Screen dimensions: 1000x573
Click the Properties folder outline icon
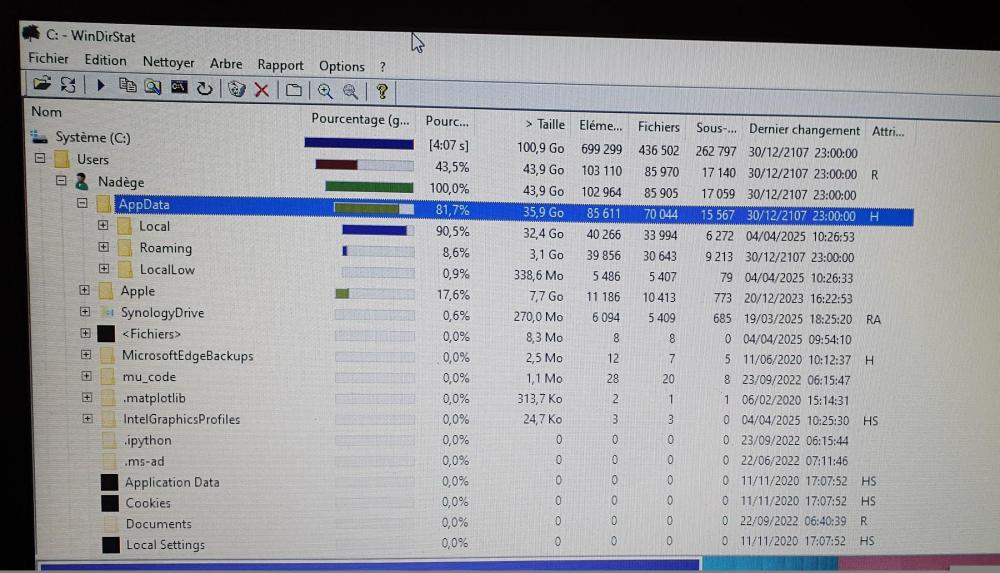pos(293,90)
